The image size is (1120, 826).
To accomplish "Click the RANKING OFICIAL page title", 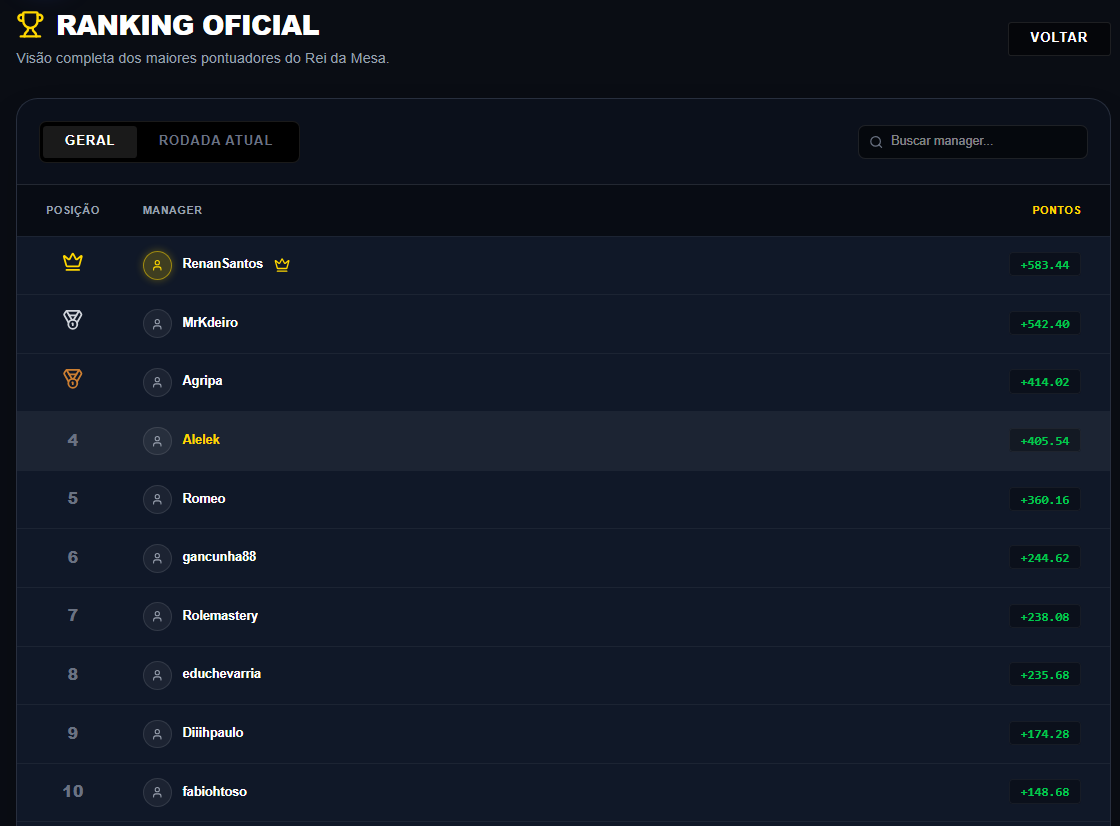I will pyautogui.click(x=188, y=26).
